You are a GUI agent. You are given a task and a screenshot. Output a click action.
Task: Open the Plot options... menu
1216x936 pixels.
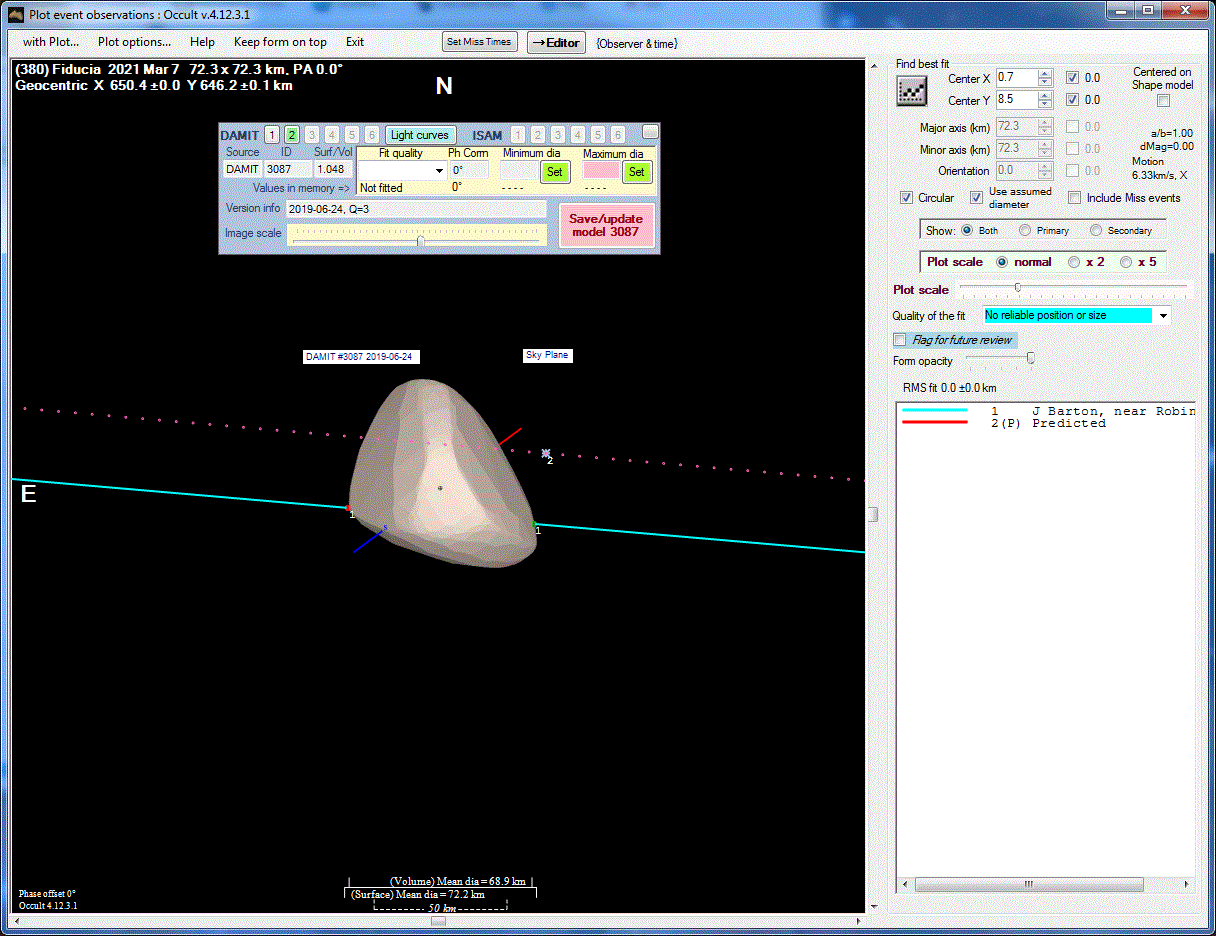point(134,42)
